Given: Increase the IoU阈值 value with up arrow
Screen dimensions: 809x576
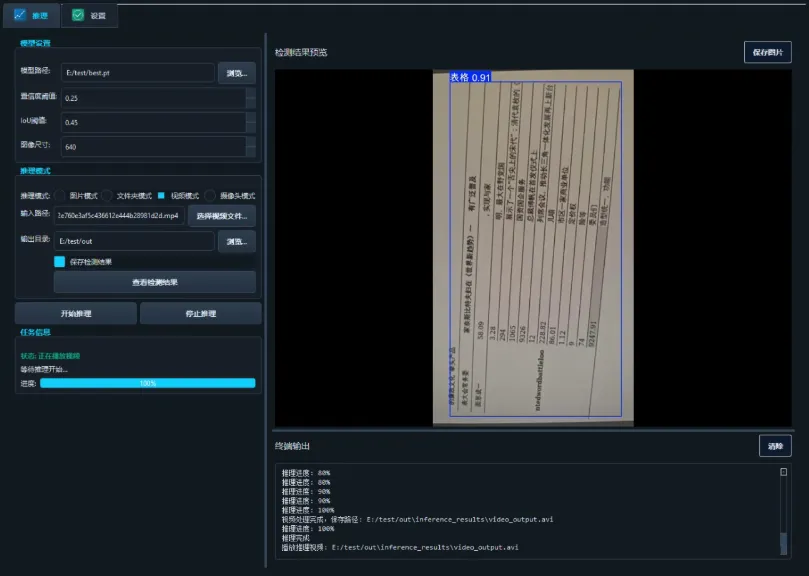Looking at the screenshot, I should pos(251,118).
